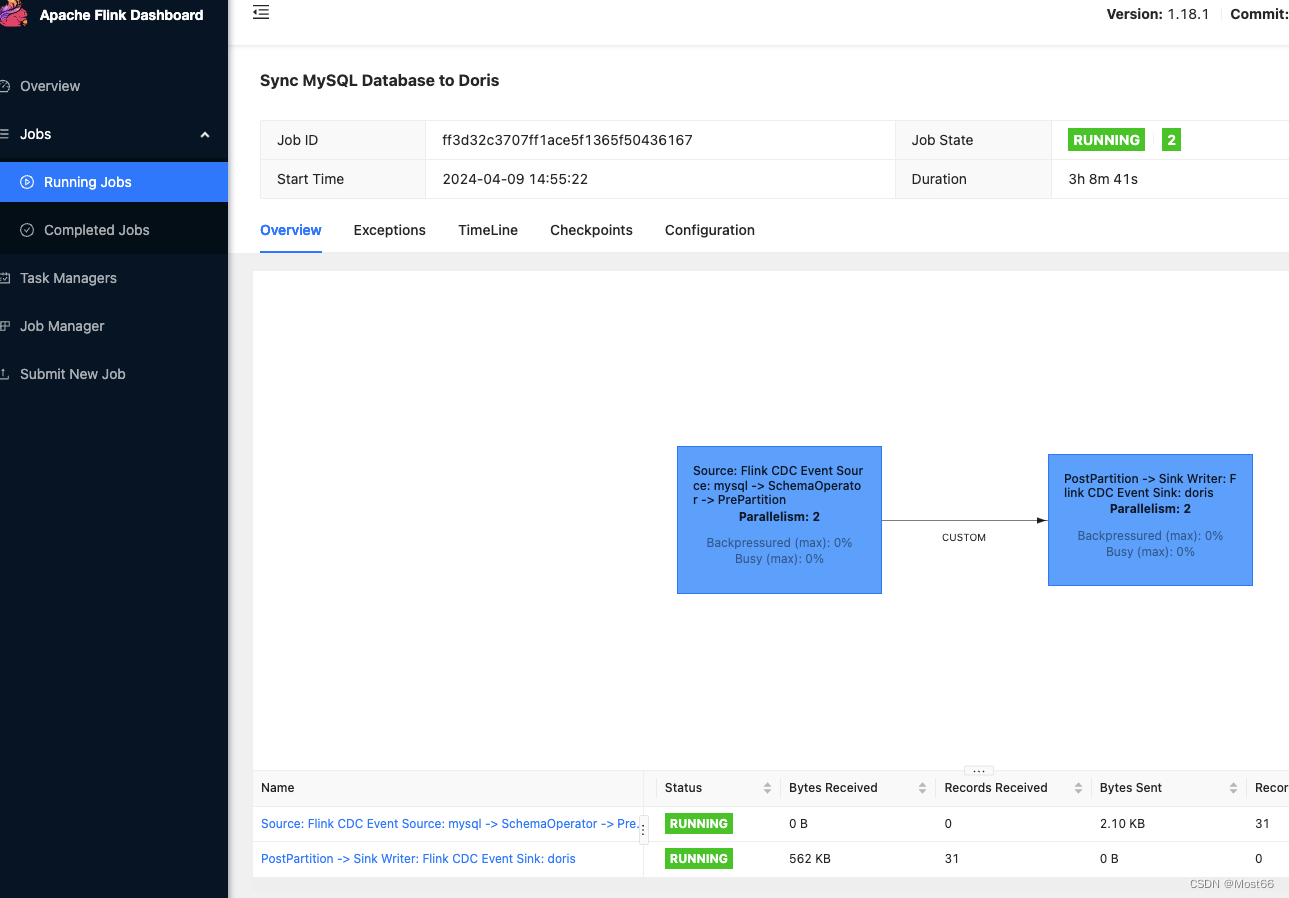Click the Version: 1.18.1 label
This screenshot has height=898, width=1289.
[1158, 14]
